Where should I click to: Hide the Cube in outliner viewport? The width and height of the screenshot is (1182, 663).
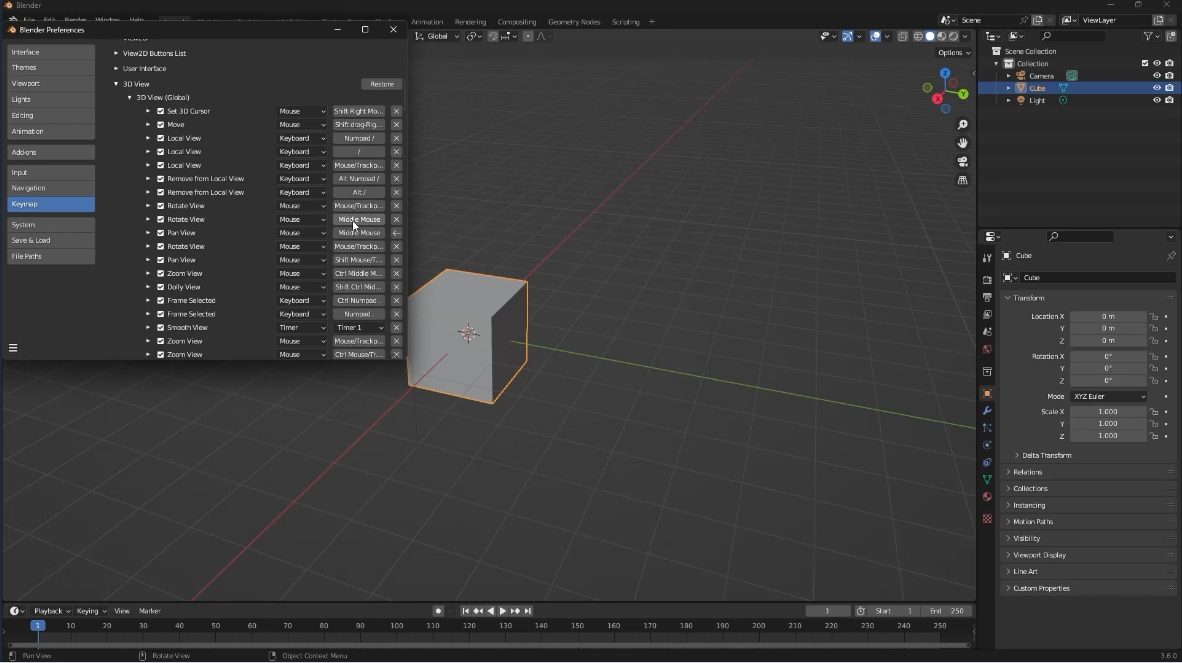pos(1156,88)
